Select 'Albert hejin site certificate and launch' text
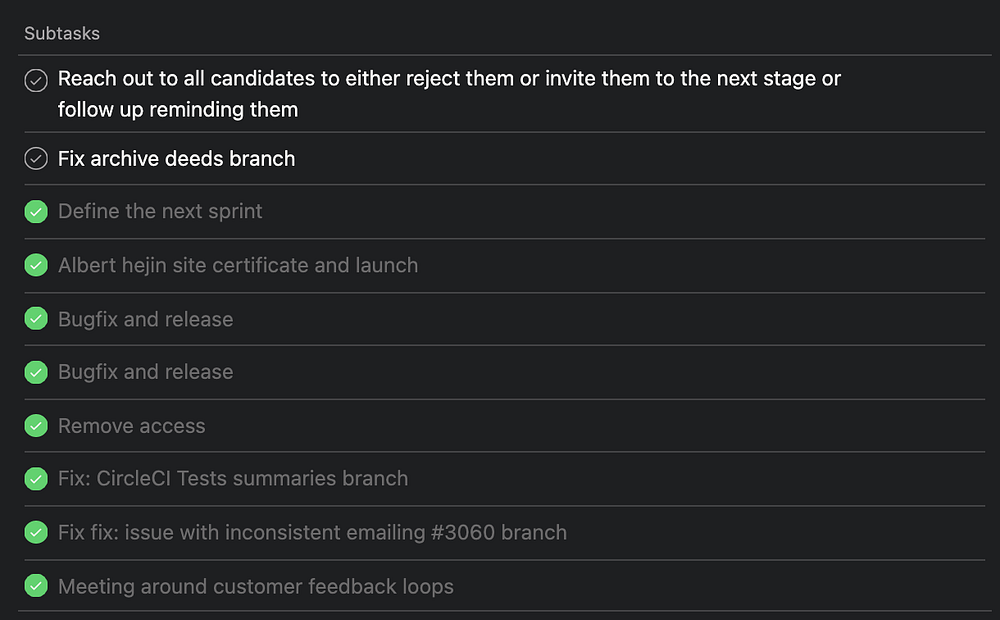Screen dimensions: 1000x620 click(238, 266)
